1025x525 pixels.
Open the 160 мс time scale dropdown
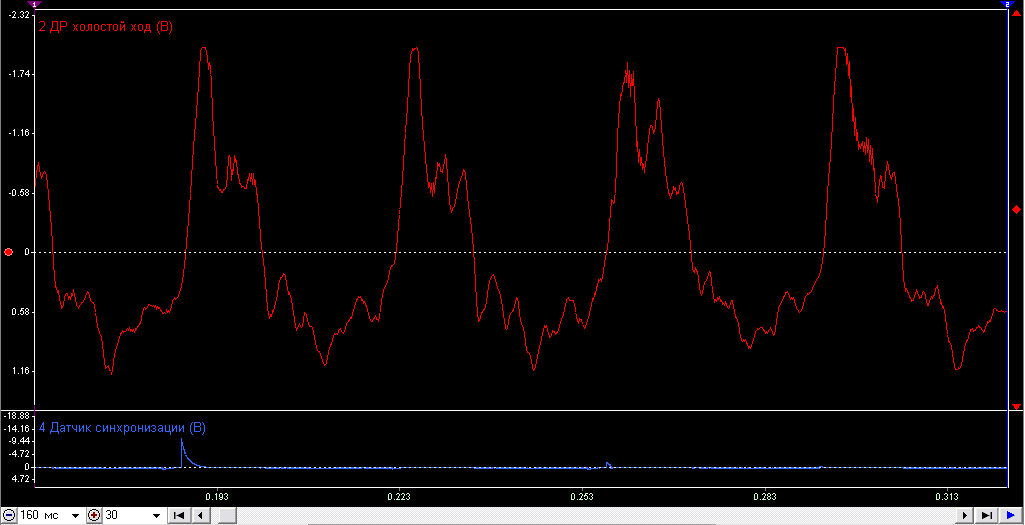[x=75, y=516]
